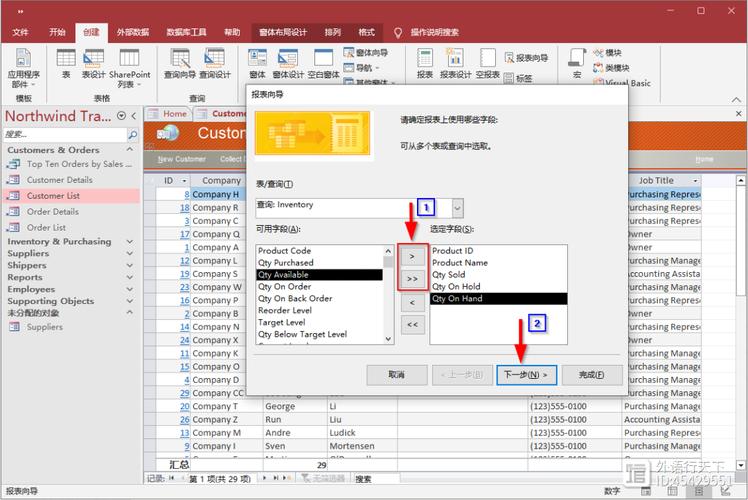748x500 pixels.
Task: Add all fields with the >> button
Action: point(412,278)
